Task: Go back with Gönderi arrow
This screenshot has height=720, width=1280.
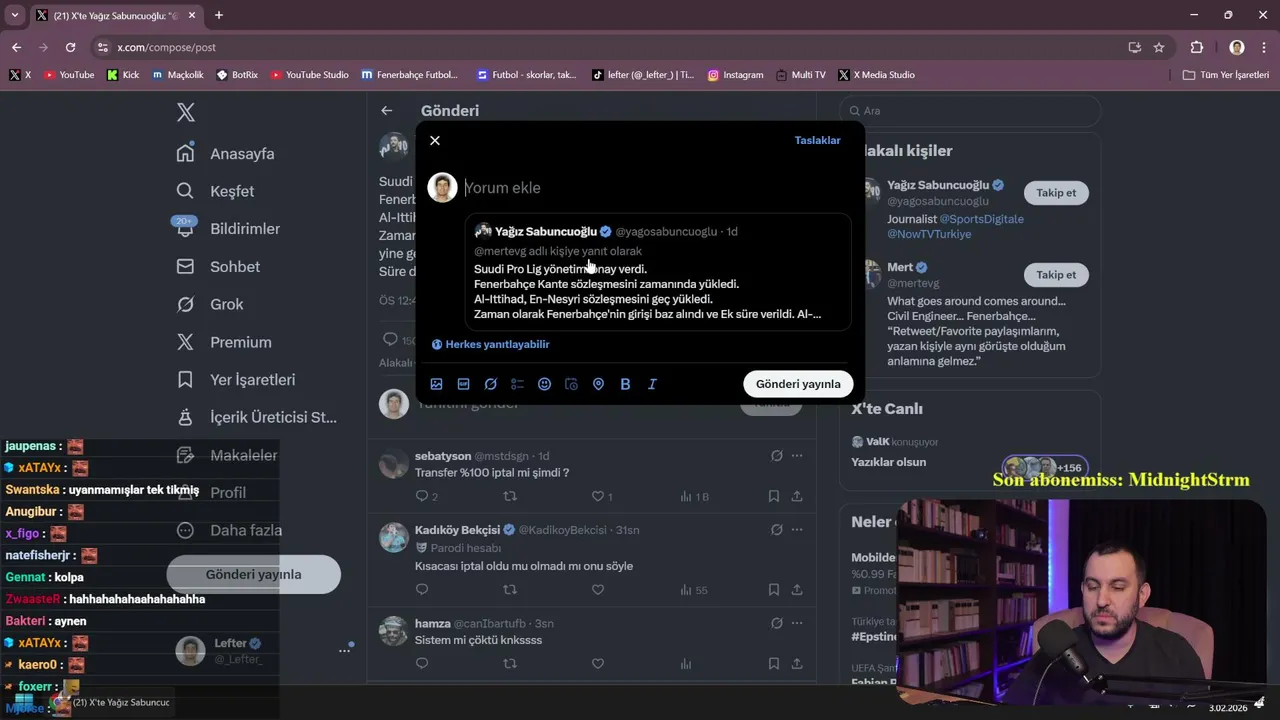Action: [387, 111]
